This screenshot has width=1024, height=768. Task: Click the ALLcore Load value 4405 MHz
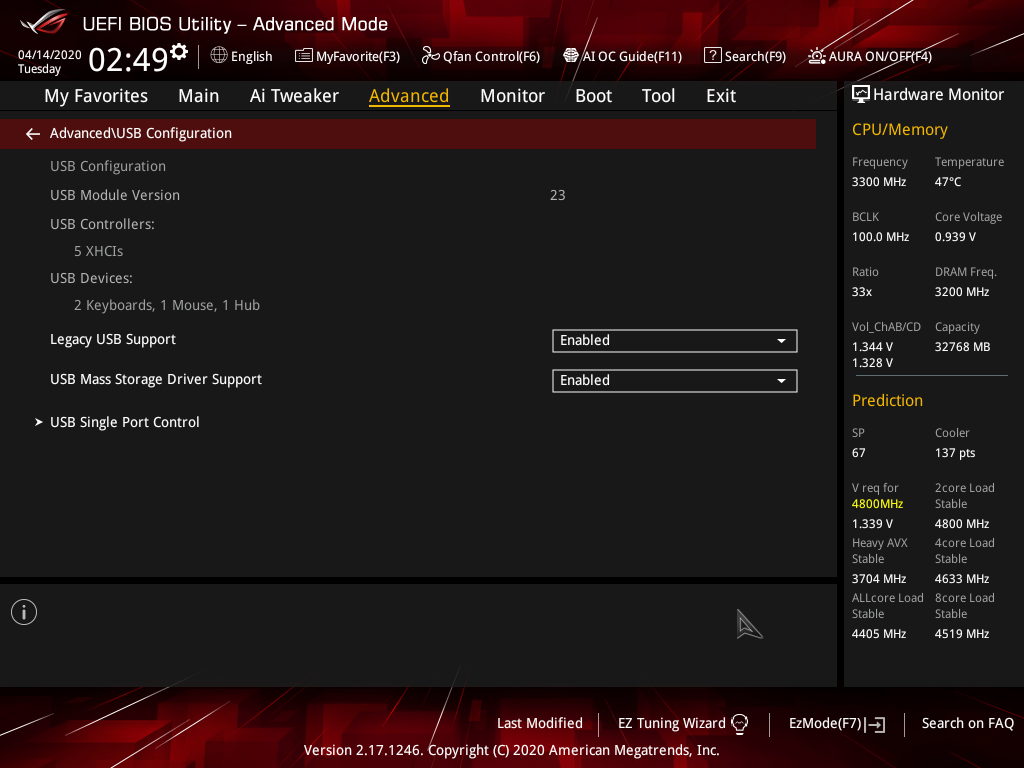(x=878, y=634)
